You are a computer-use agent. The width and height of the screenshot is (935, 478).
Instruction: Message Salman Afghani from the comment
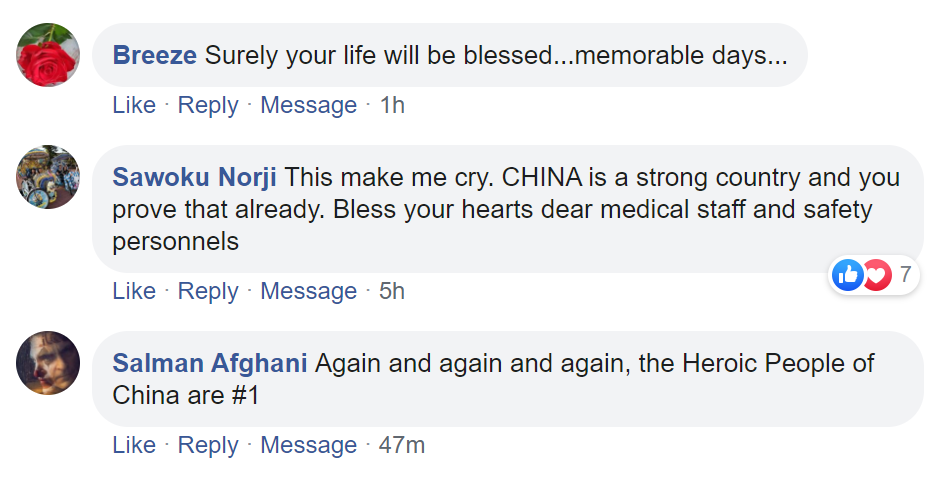click(308, 445)
